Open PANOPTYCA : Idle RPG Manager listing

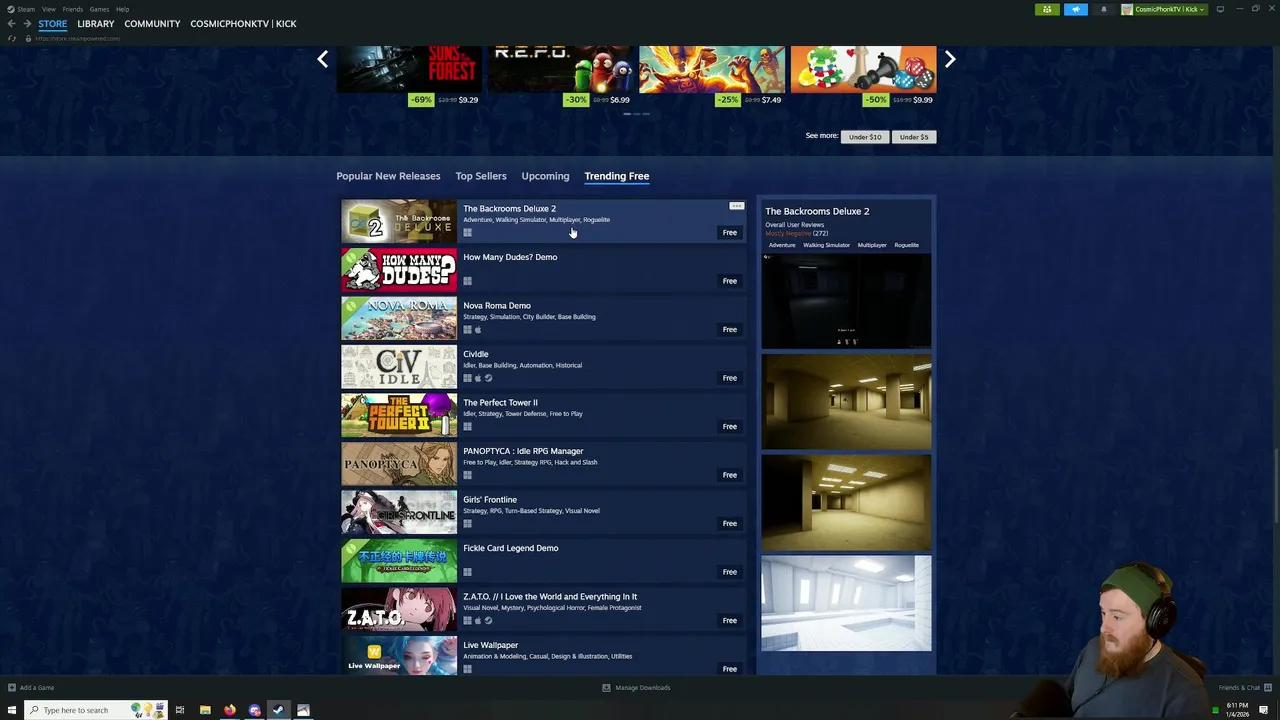[x=544, y=464]
